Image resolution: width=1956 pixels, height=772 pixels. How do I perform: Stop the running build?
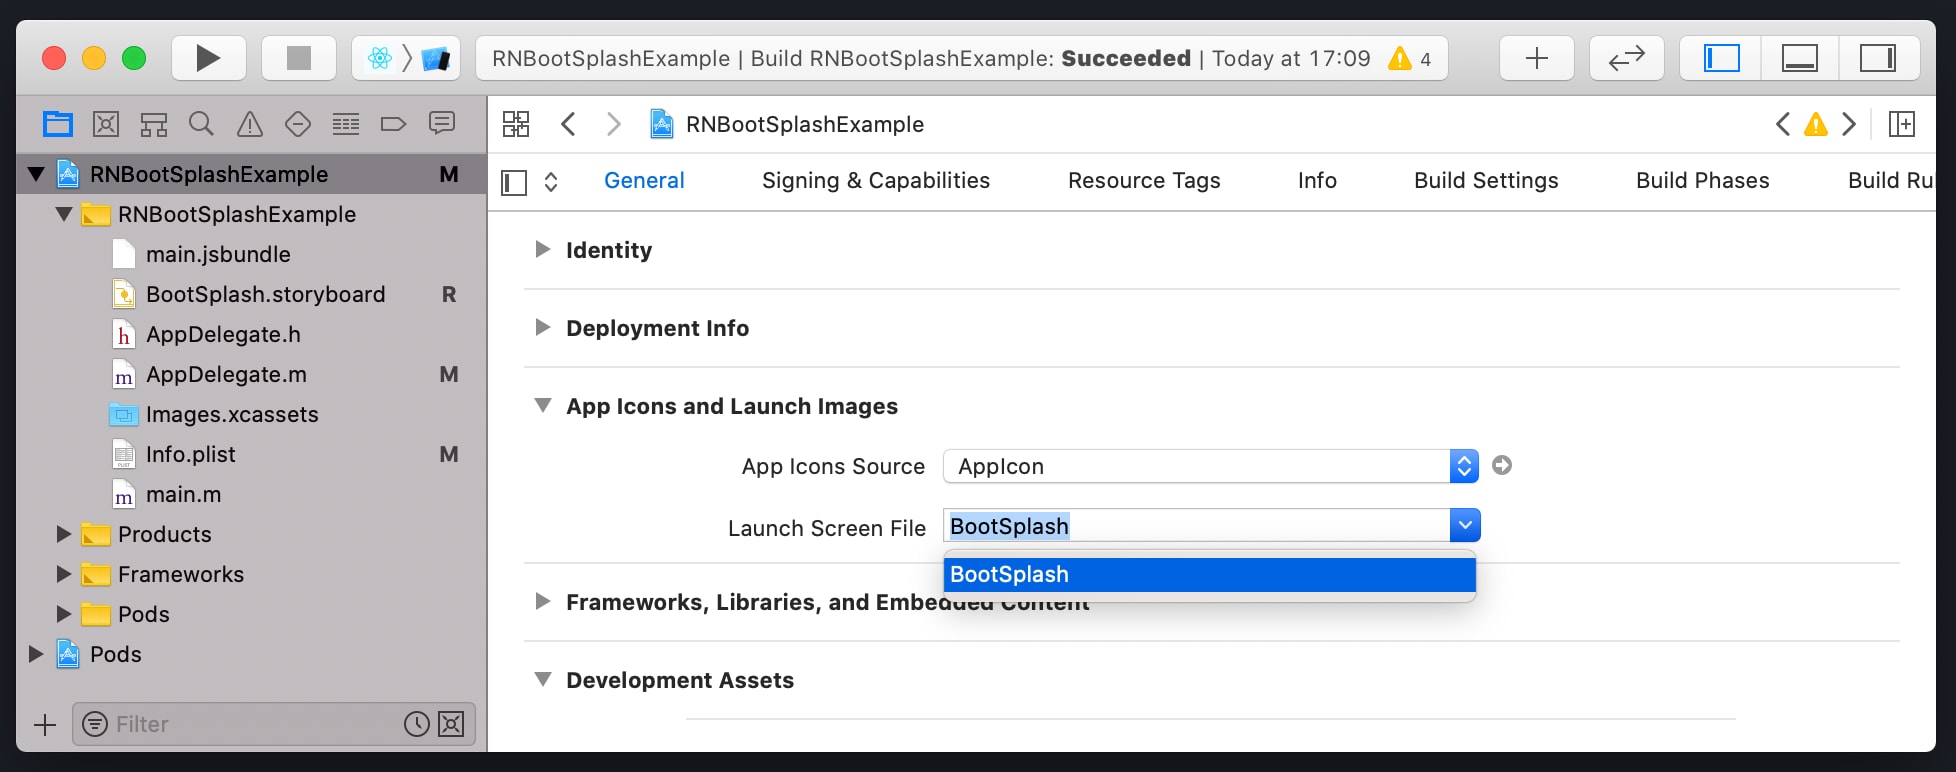point(298,58)
